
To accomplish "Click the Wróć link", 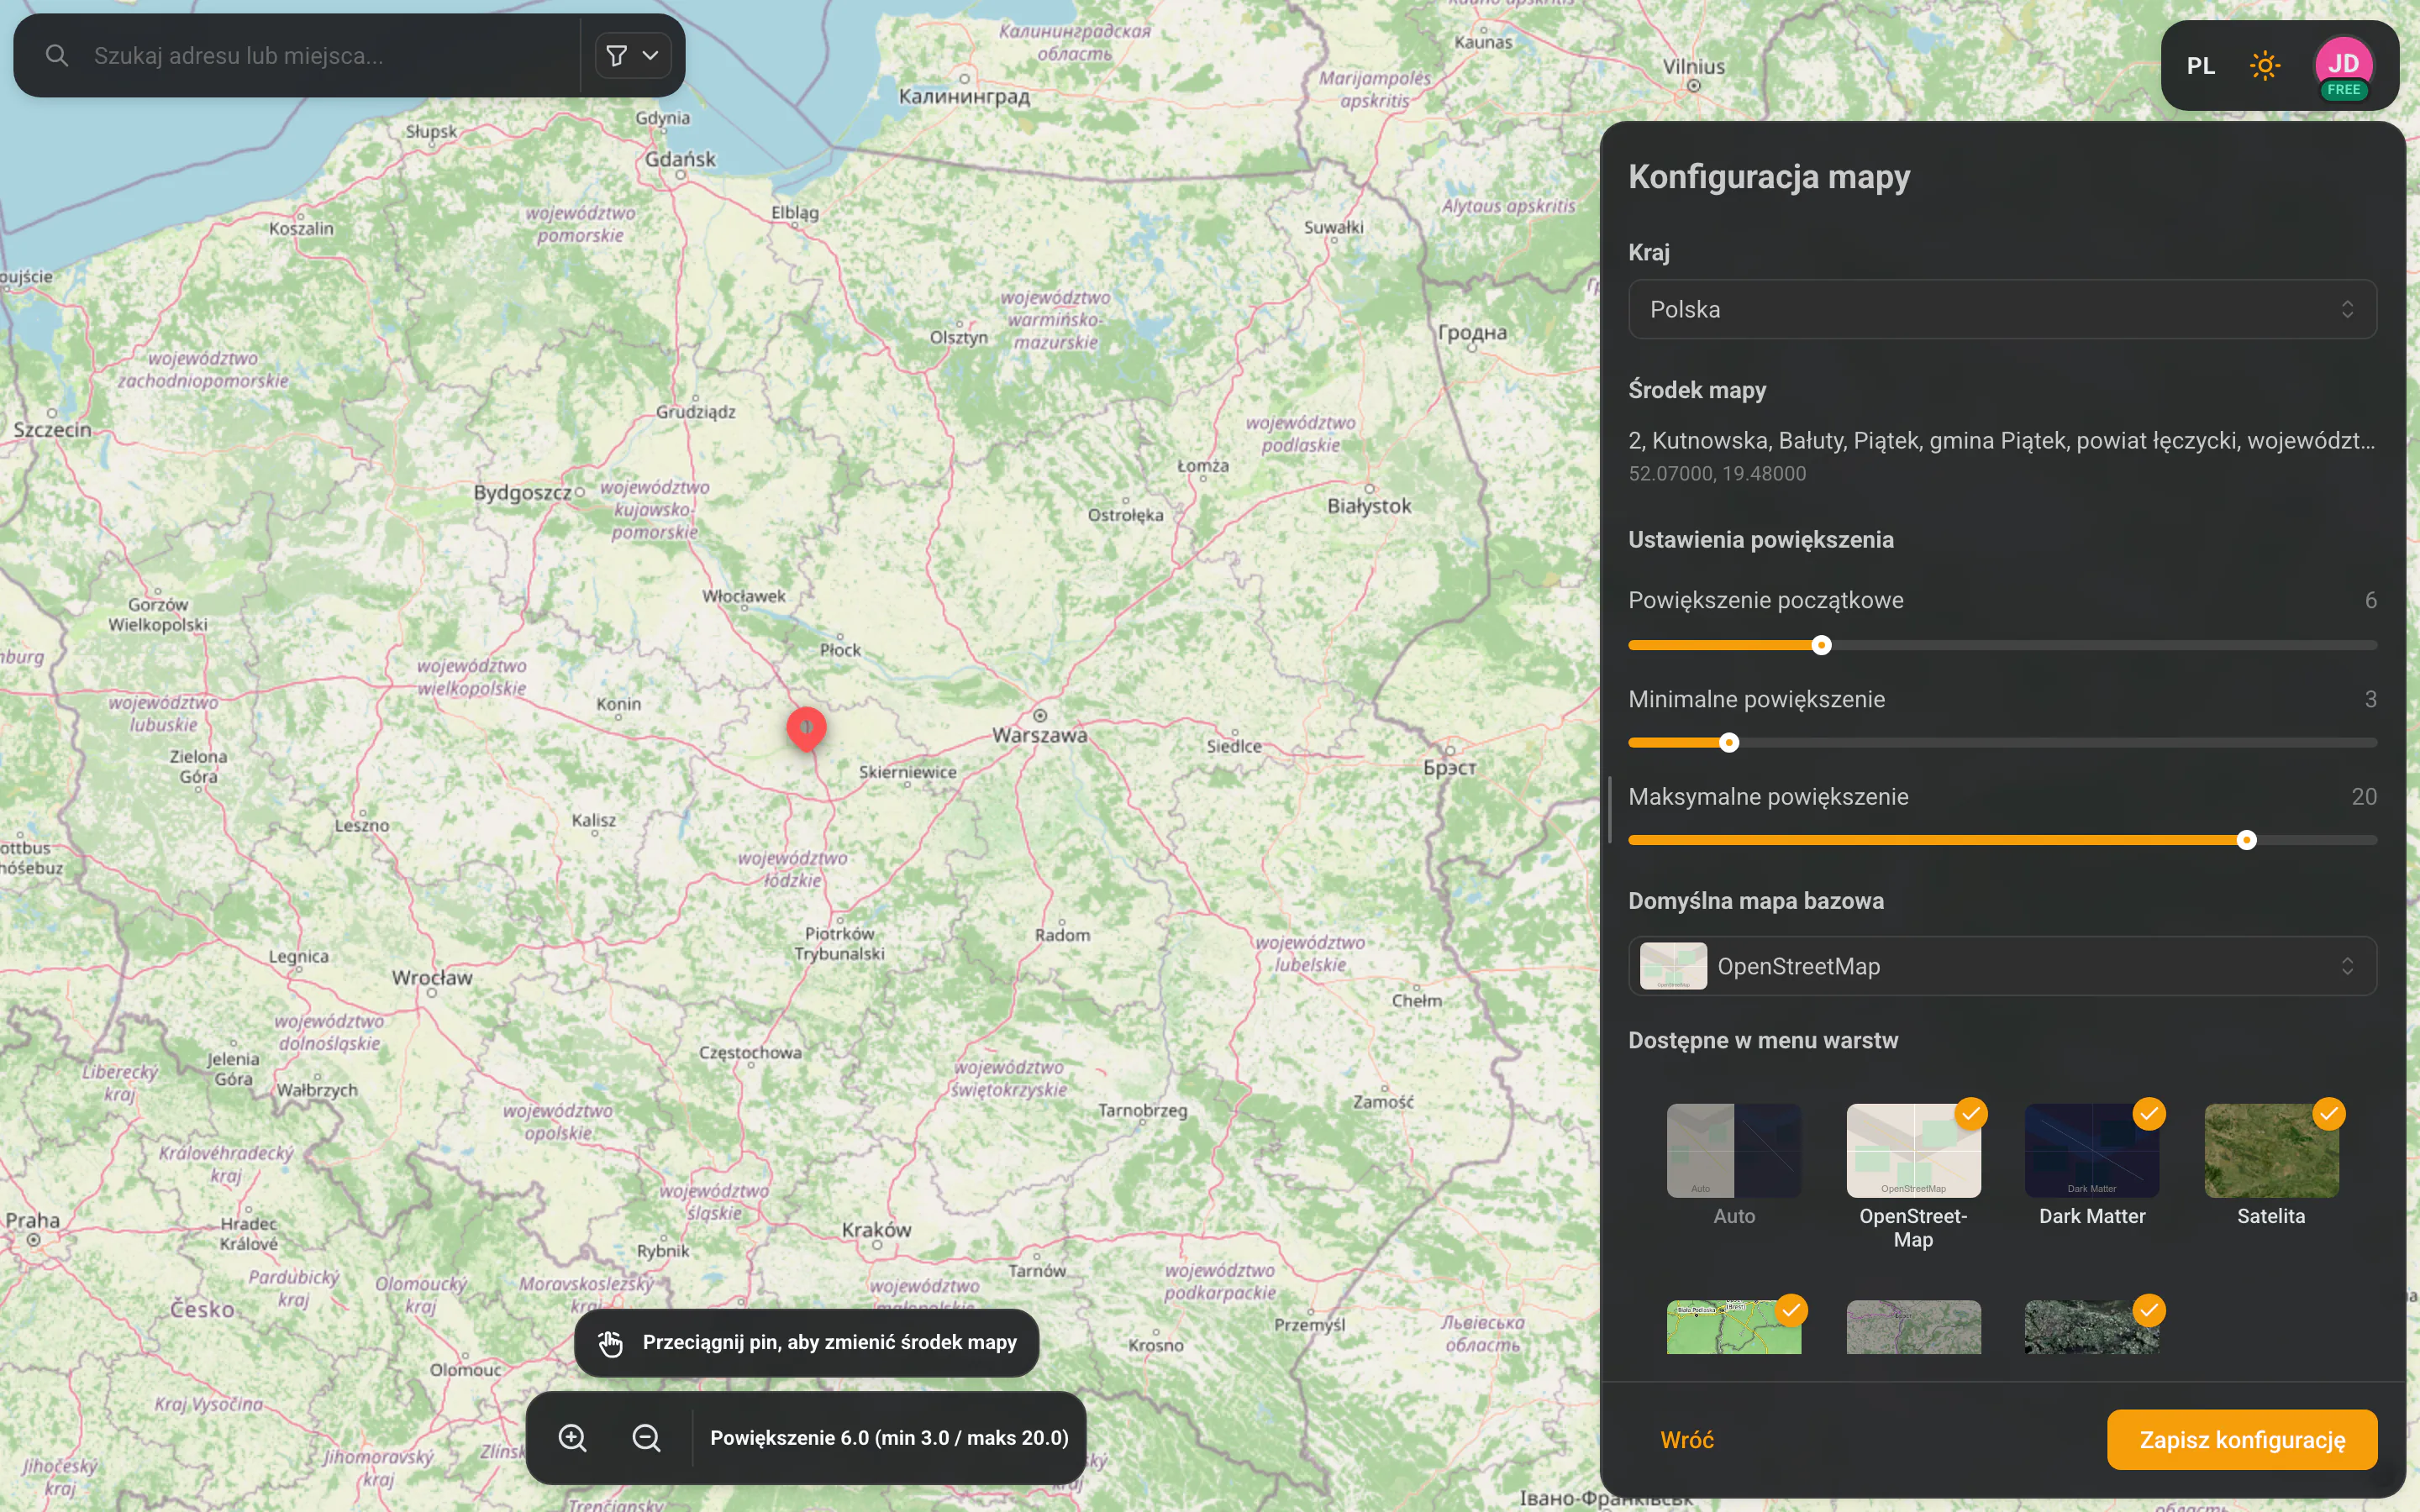I will coord(1687,1440).
